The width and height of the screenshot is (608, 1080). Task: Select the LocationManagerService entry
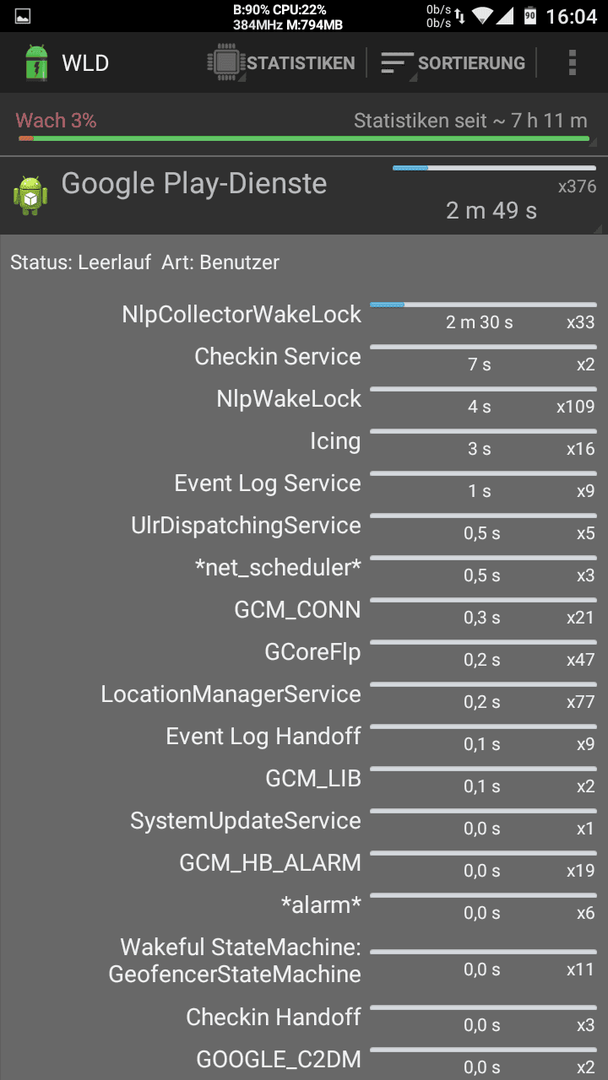[304, 694]
